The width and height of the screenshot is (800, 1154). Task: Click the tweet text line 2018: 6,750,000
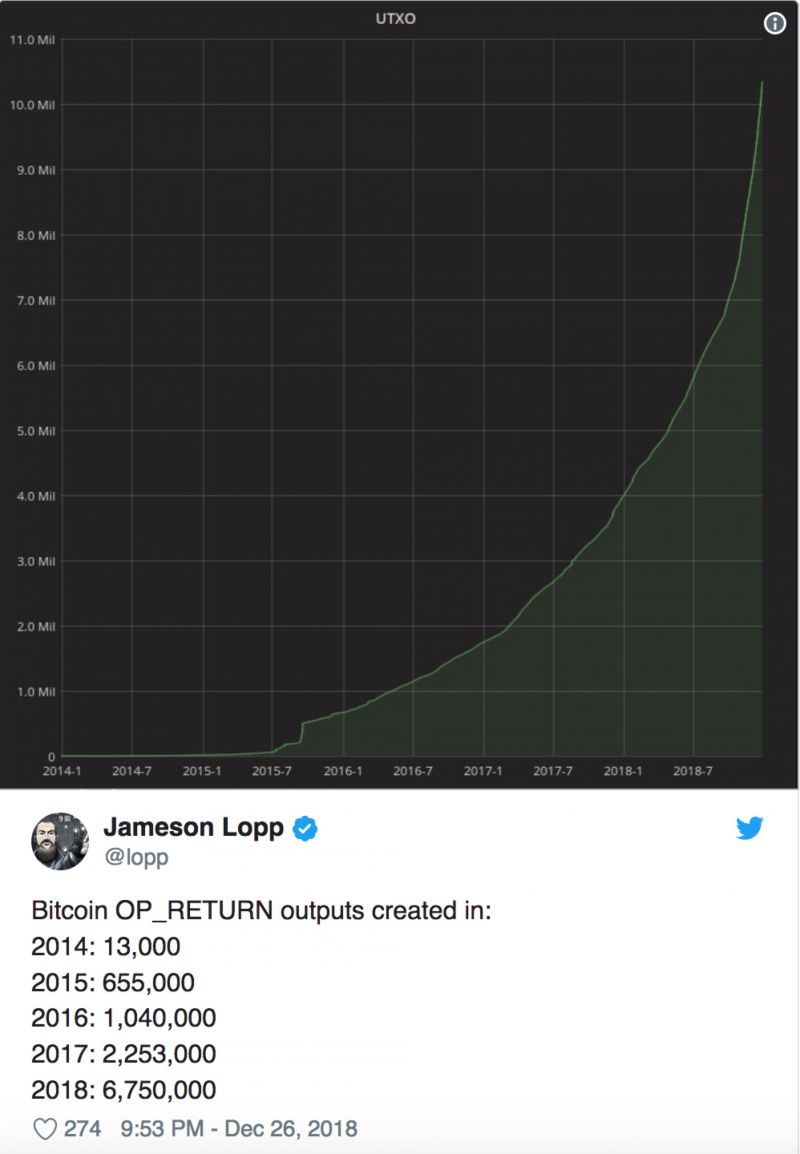point(124,1090)
